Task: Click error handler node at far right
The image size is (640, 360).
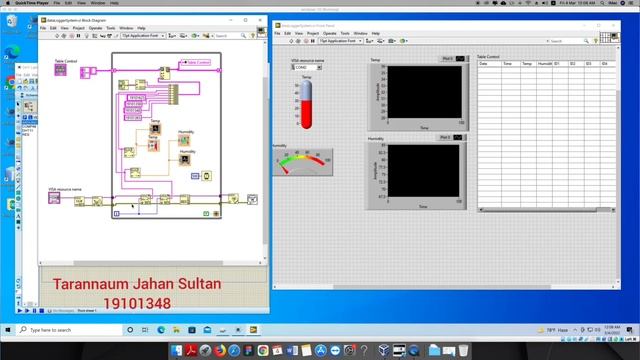Action: 253,199
